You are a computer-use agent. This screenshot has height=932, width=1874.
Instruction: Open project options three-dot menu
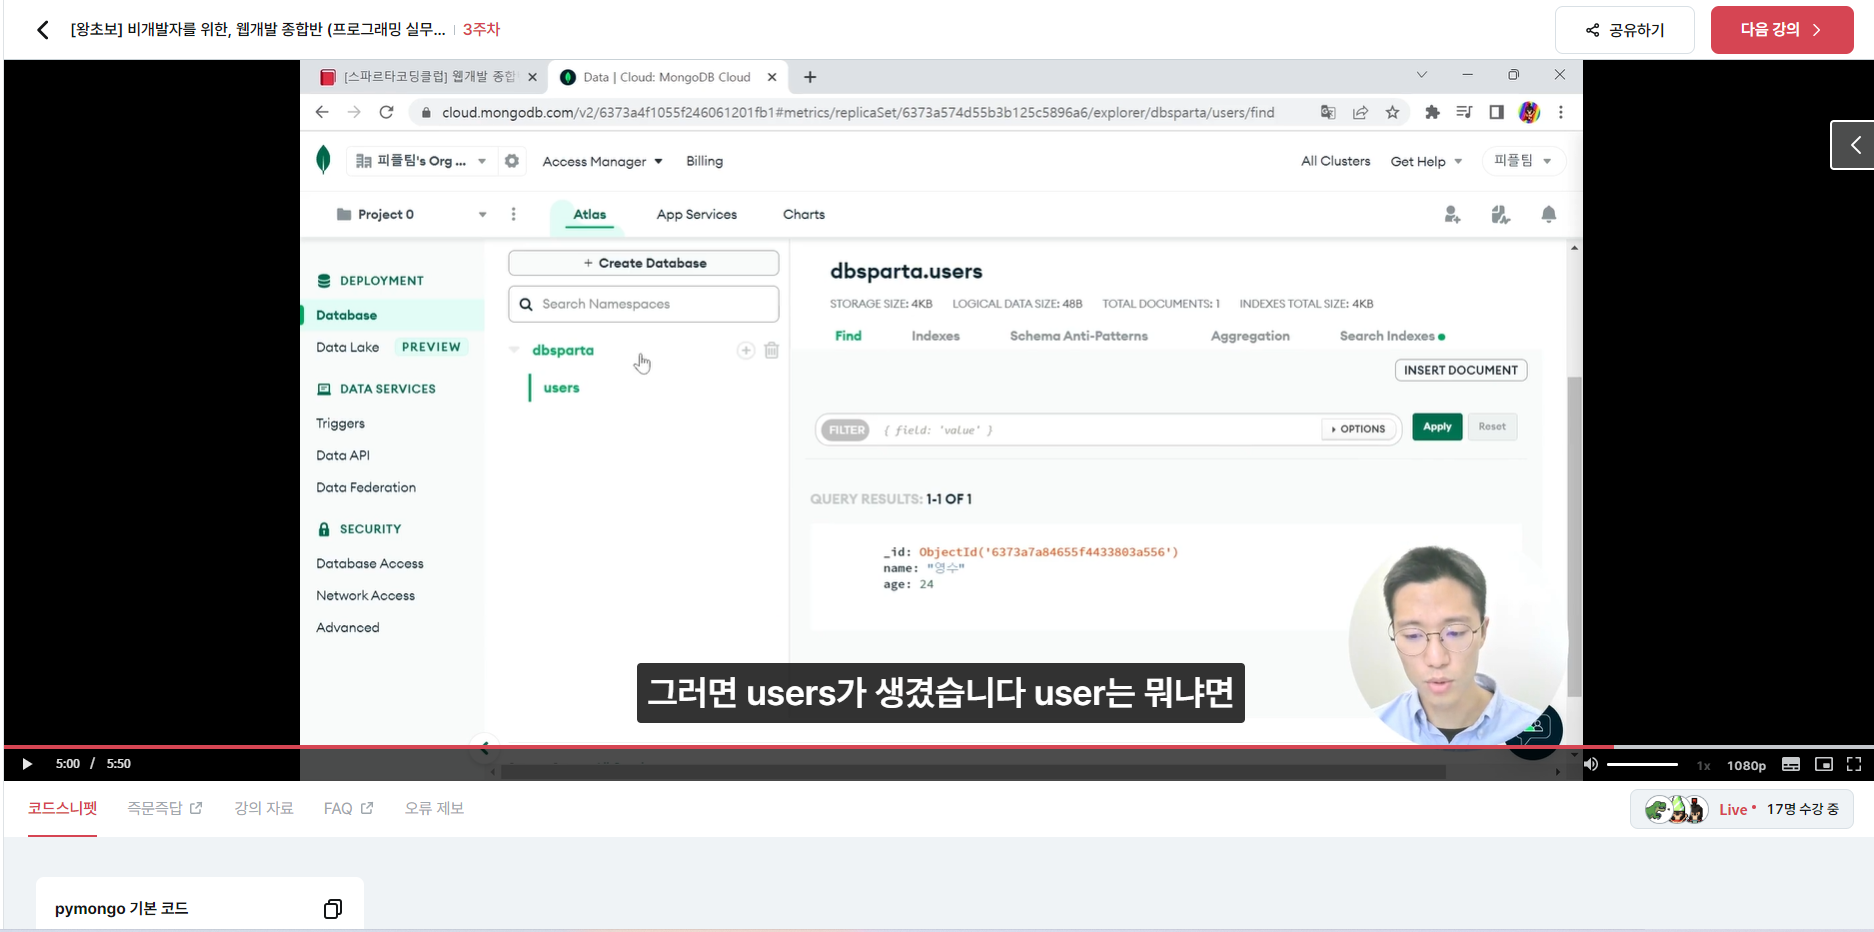click(513, 214)
